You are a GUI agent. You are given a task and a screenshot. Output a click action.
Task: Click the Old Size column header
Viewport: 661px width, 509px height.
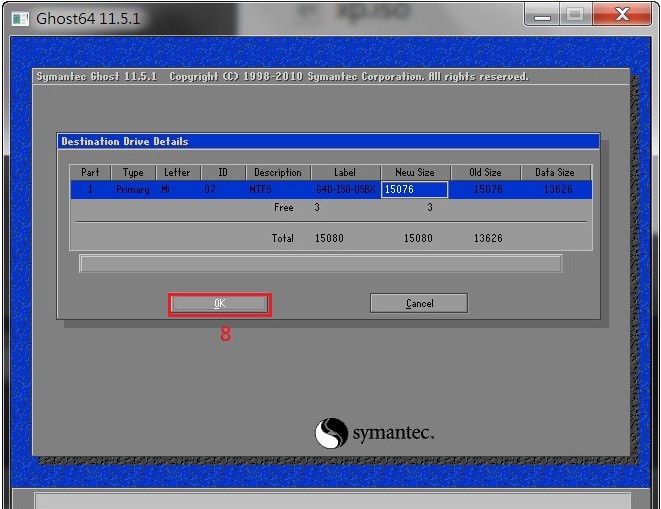485,172
